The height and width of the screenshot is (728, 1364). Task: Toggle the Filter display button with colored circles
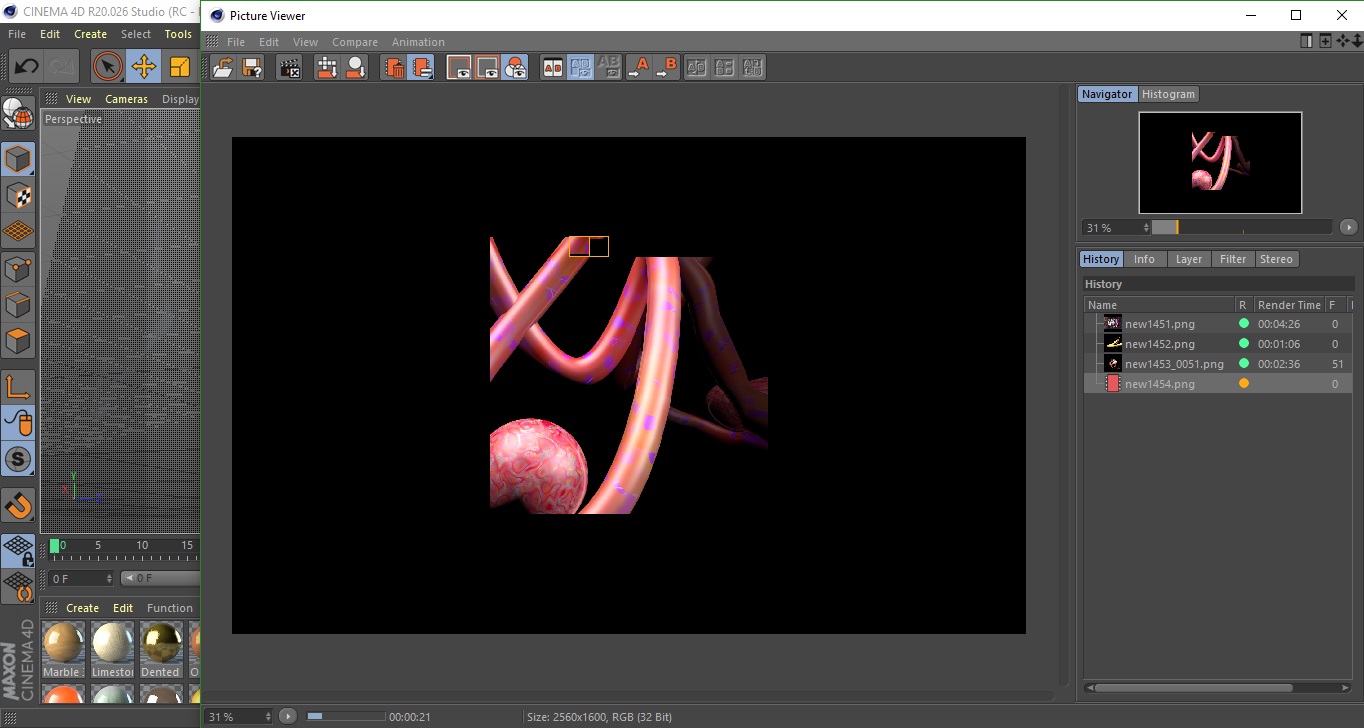[x=515, y=68]
